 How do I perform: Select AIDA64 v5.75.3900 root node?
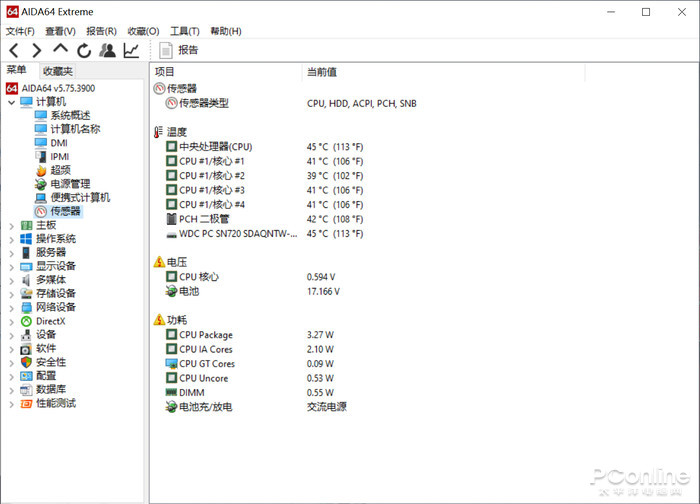click(58, 88)
